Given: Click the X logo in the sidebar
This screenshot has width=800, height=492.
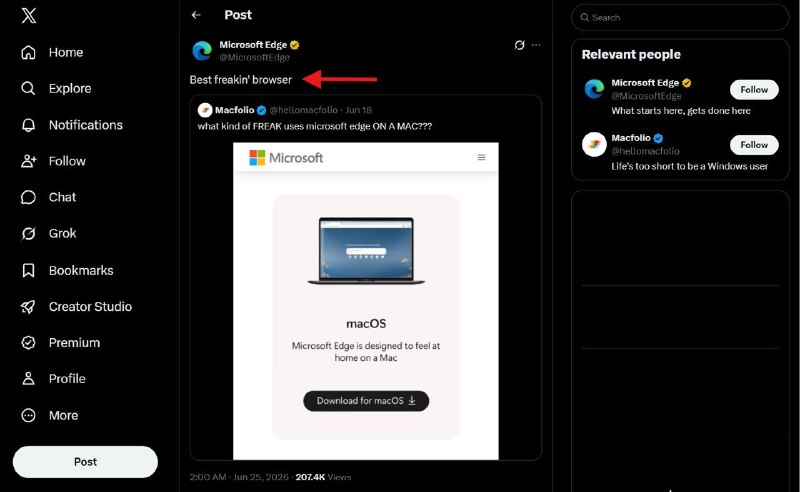Looking at the screenshot, I should [x=29, y=15].
